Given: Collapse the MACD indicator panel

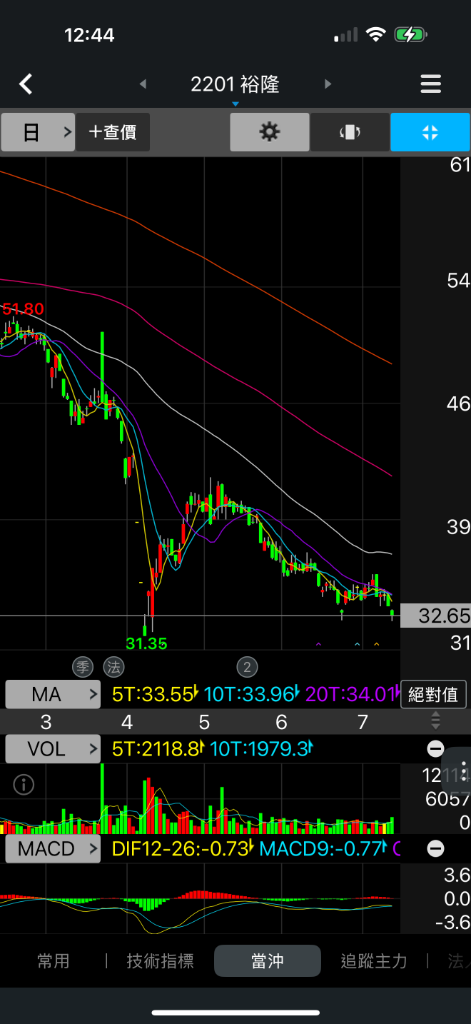Looking at the screenshot, I should (436, 848).
